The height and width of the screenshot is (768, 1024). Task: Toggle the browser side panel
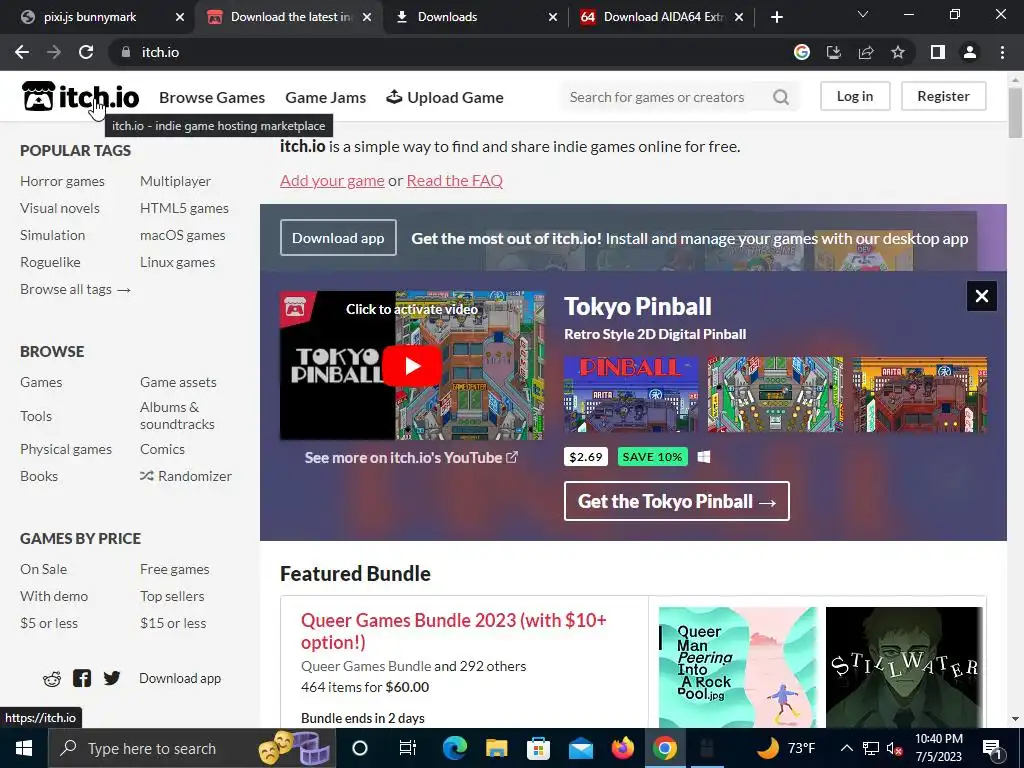pyautogui.click(x=937, y=52)
